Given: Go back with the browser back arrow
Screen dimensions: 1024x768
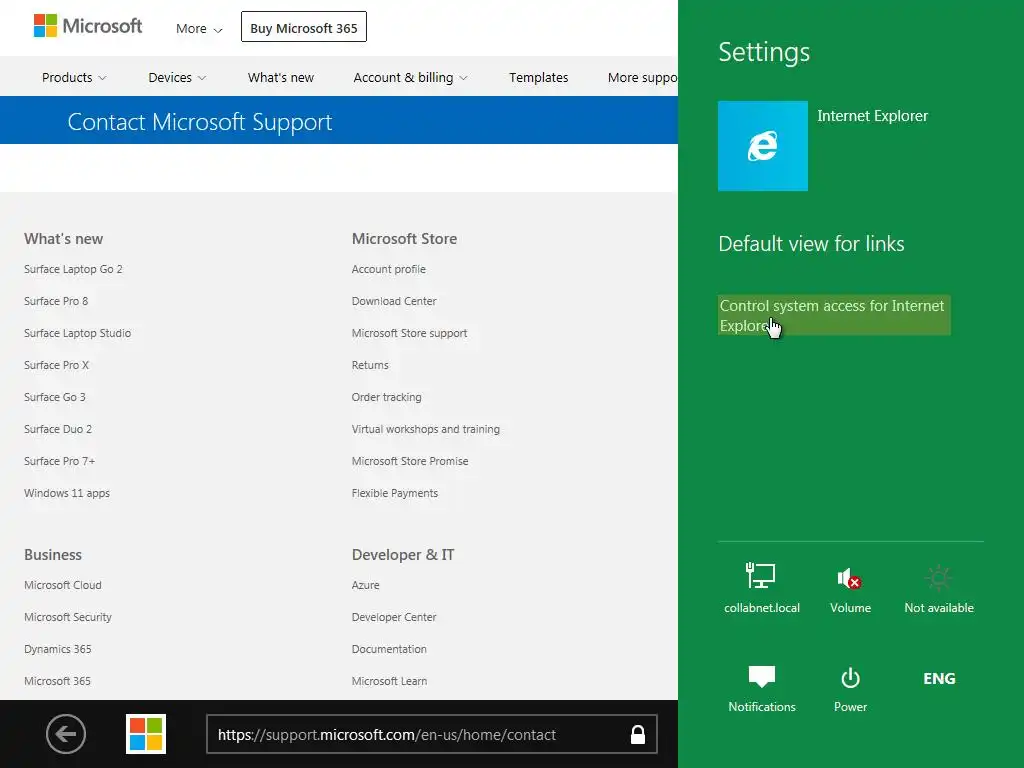Looking at the screenshot, I should [66, 734].
